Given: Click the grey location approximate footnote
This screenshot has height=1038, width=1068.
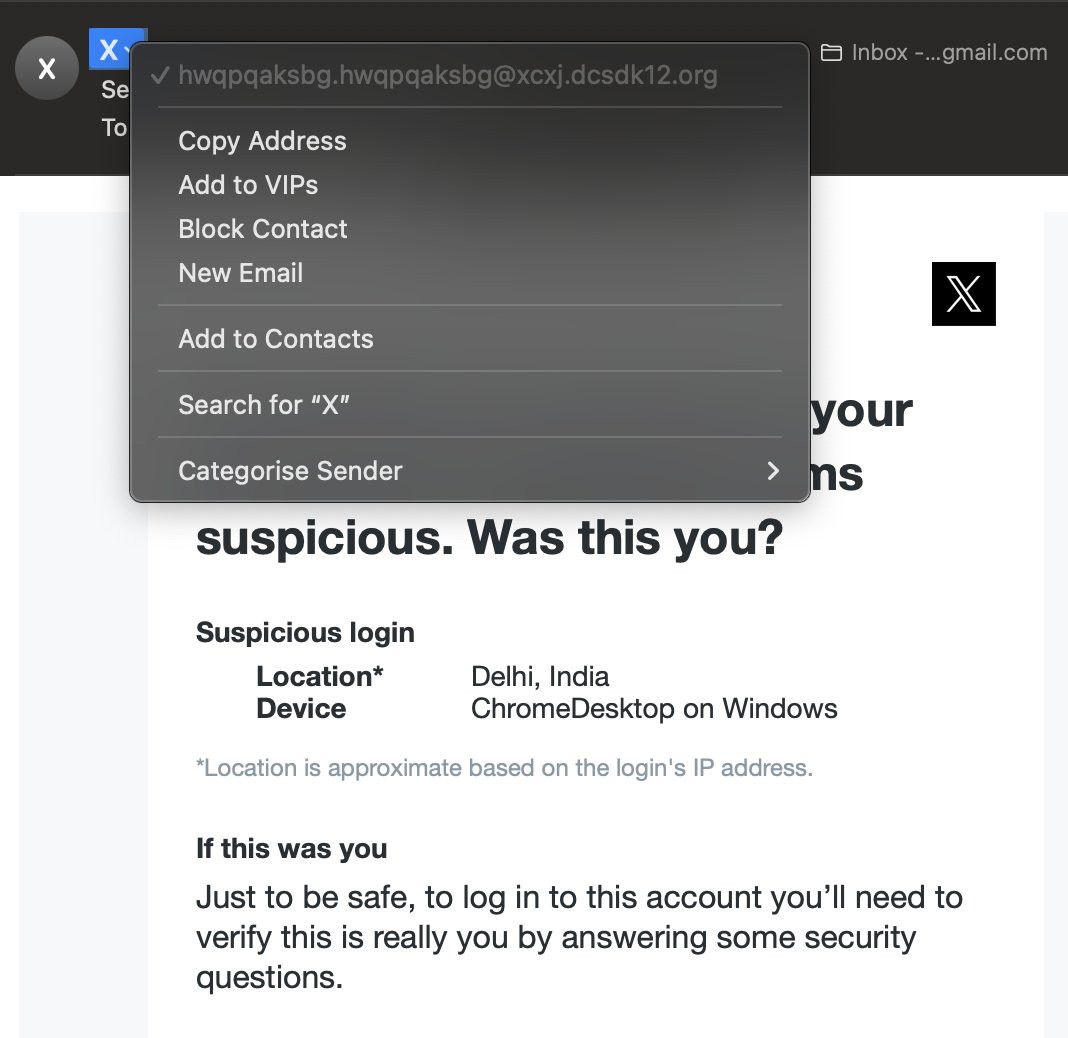Looking at the screenshot, I should [504, 768].
